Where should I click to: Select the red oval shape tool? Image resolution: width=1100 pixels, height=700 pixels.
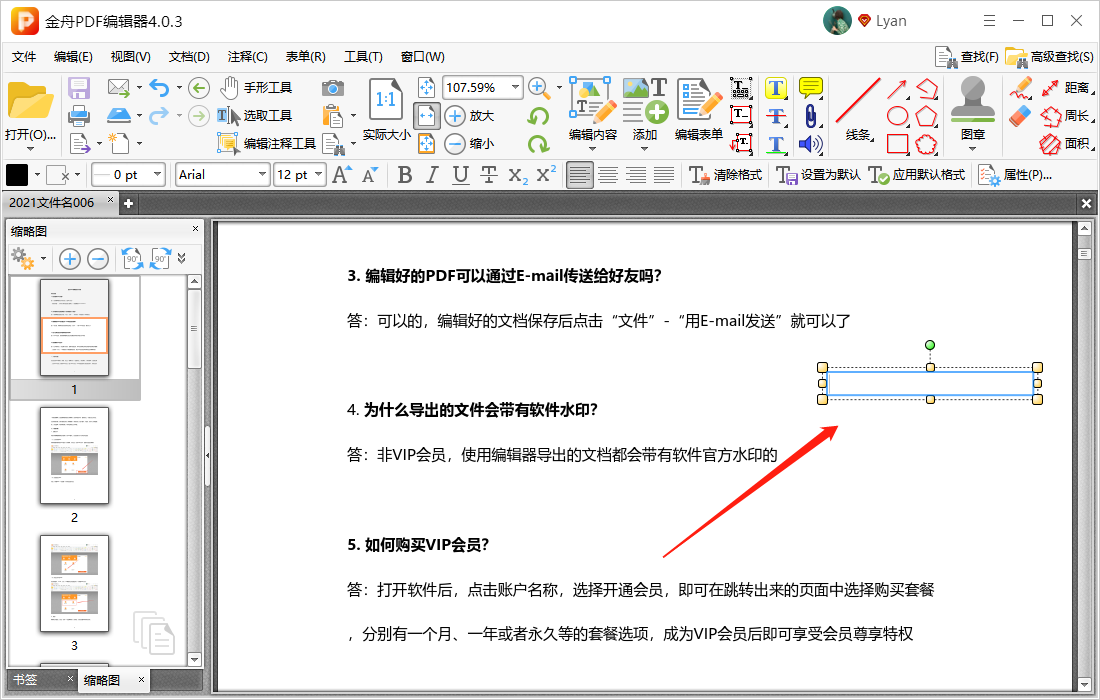click(x=897, y=116)
